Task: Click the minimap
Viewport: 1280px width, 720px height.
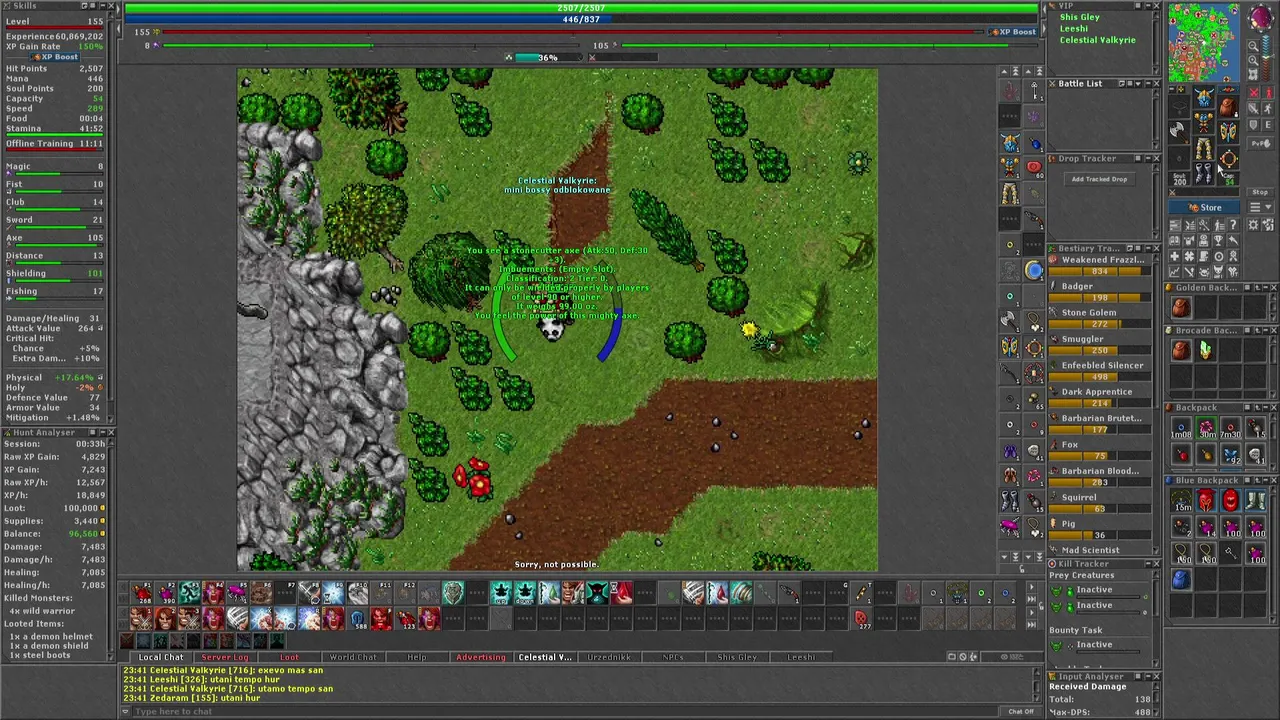Action: point(1204,42)
